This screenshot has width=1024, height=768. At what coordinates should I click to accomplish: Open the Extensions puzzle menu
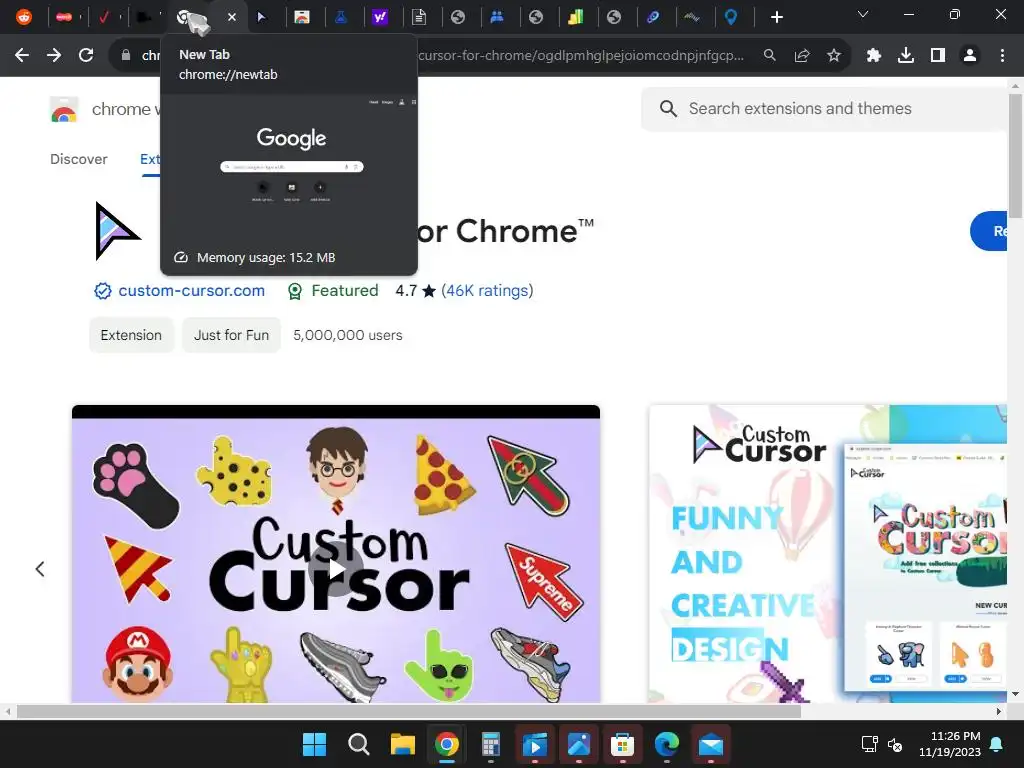[x=874, y=56]
